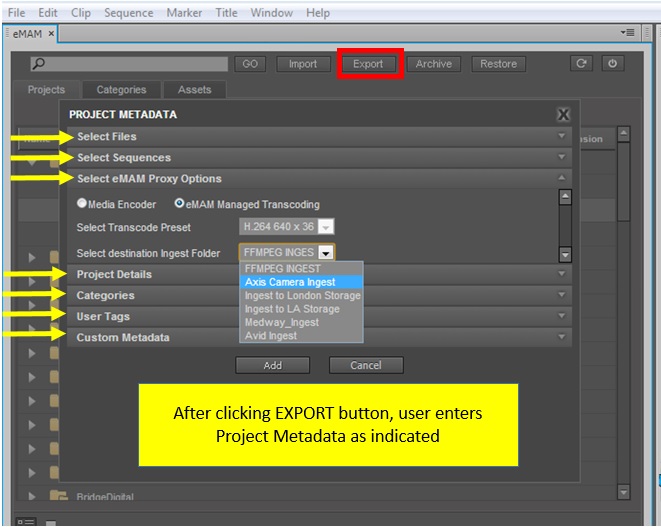Click the Restore button
The width and height of the screenshot is (661, 527).
pyautogui.click(x=499, y=64)
